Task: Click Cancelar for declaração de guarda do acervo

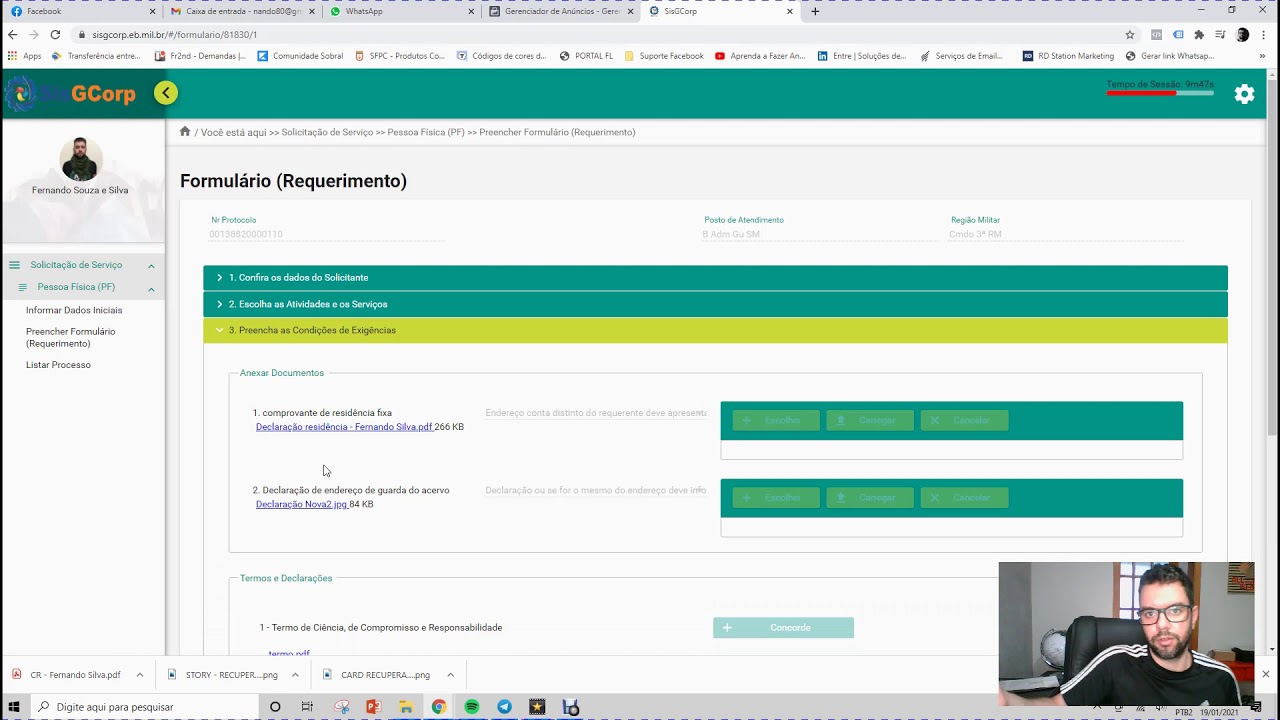Action: coord(964,497)
